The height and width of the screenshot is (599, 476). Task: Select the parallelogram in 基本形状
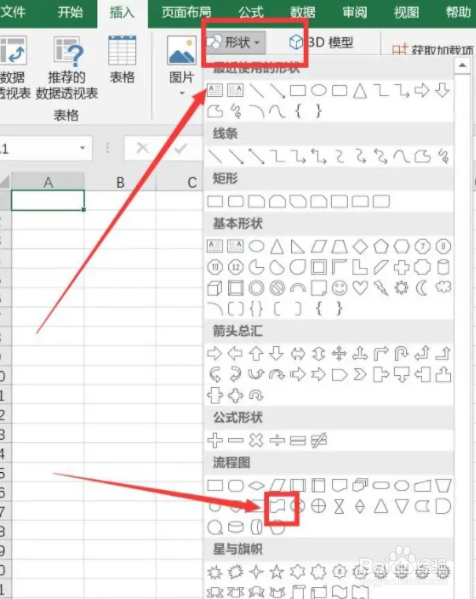[x=319, y=246]
